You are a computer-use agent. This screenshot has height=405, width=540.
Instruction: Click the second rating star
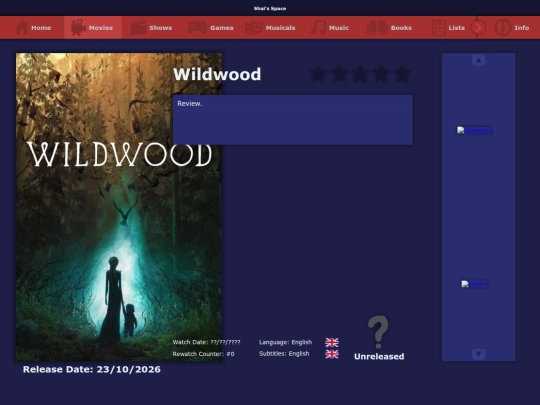tap(339, 74)
